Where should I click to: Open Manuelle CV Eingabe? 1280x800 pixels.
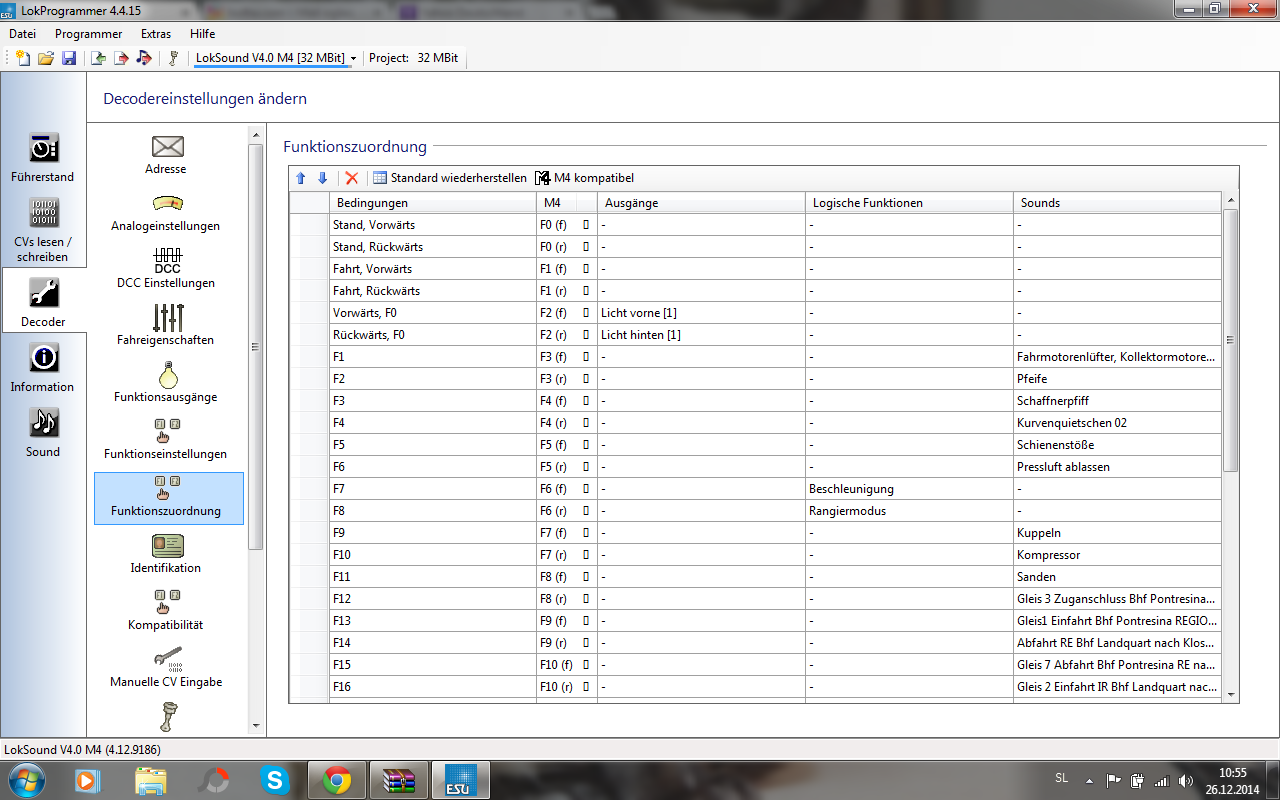(168, 667)
